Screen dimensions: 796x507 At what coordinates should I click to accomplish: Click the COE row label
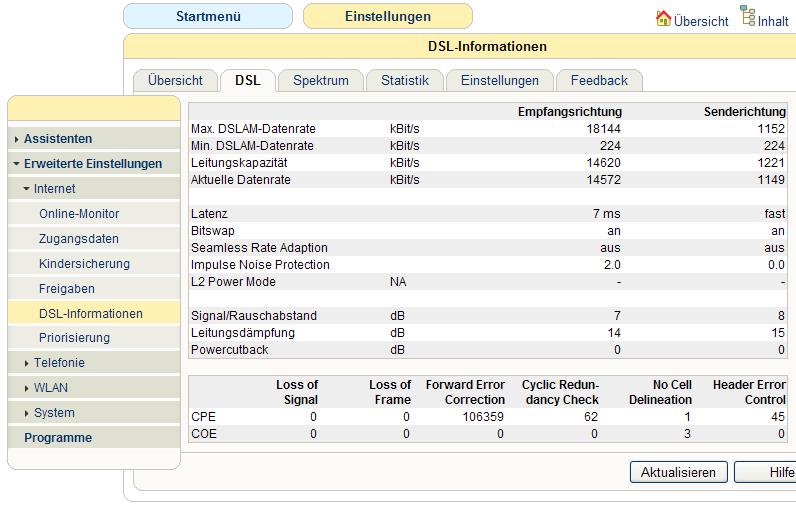tap(204, 434)
